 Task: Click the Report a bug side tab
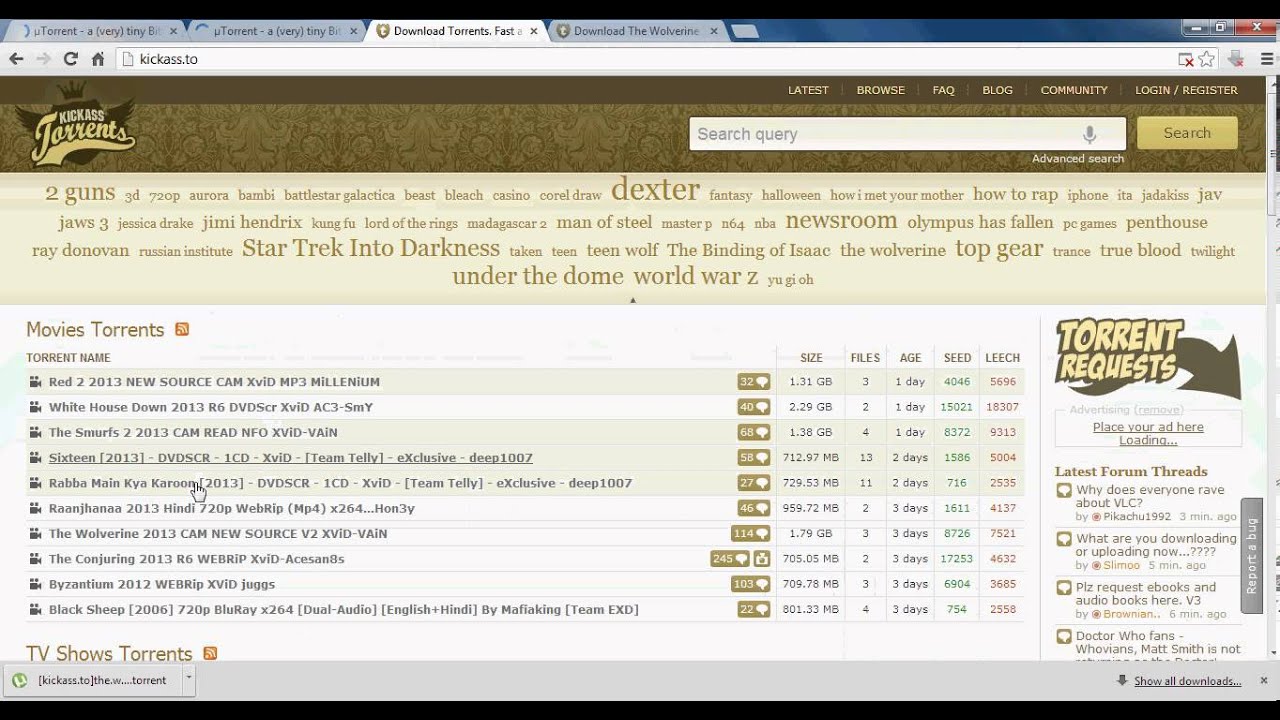click(x=1251, y=555)
